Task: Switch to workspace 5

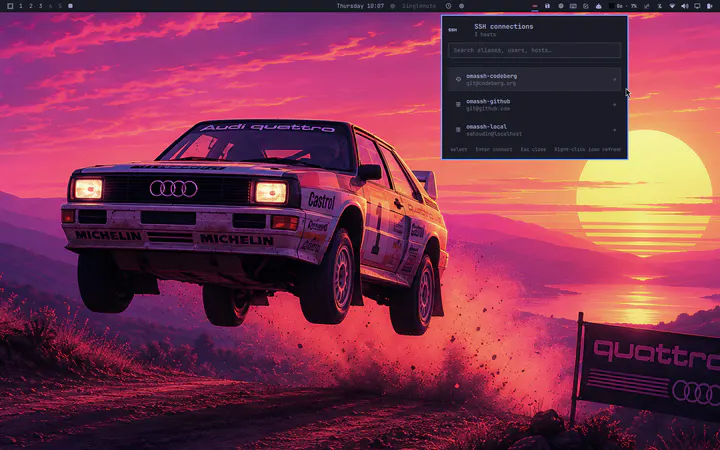Action: tap(60, 6)
